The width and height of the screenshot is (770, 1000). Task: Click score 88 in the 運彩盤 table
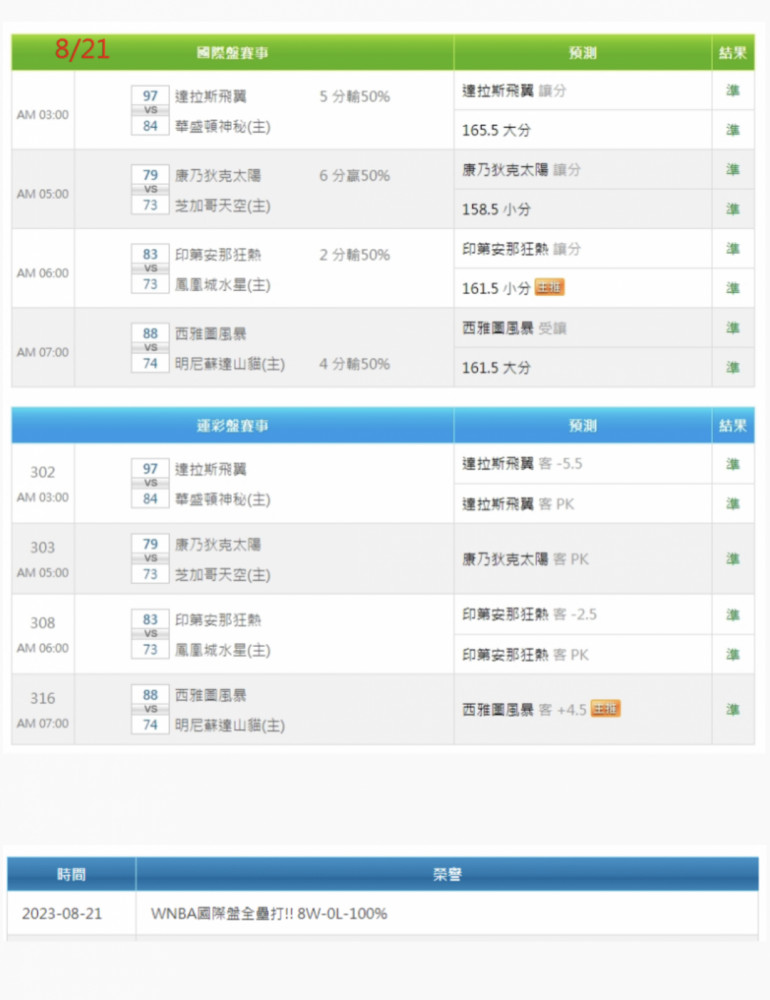(x=150, y=694)
